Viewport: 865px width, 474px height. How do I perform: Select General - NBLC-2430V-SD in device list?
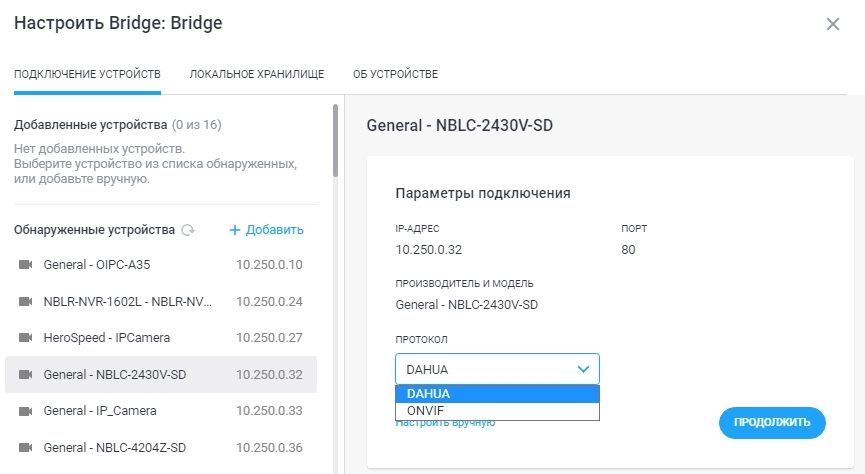(x=161, y=375)
